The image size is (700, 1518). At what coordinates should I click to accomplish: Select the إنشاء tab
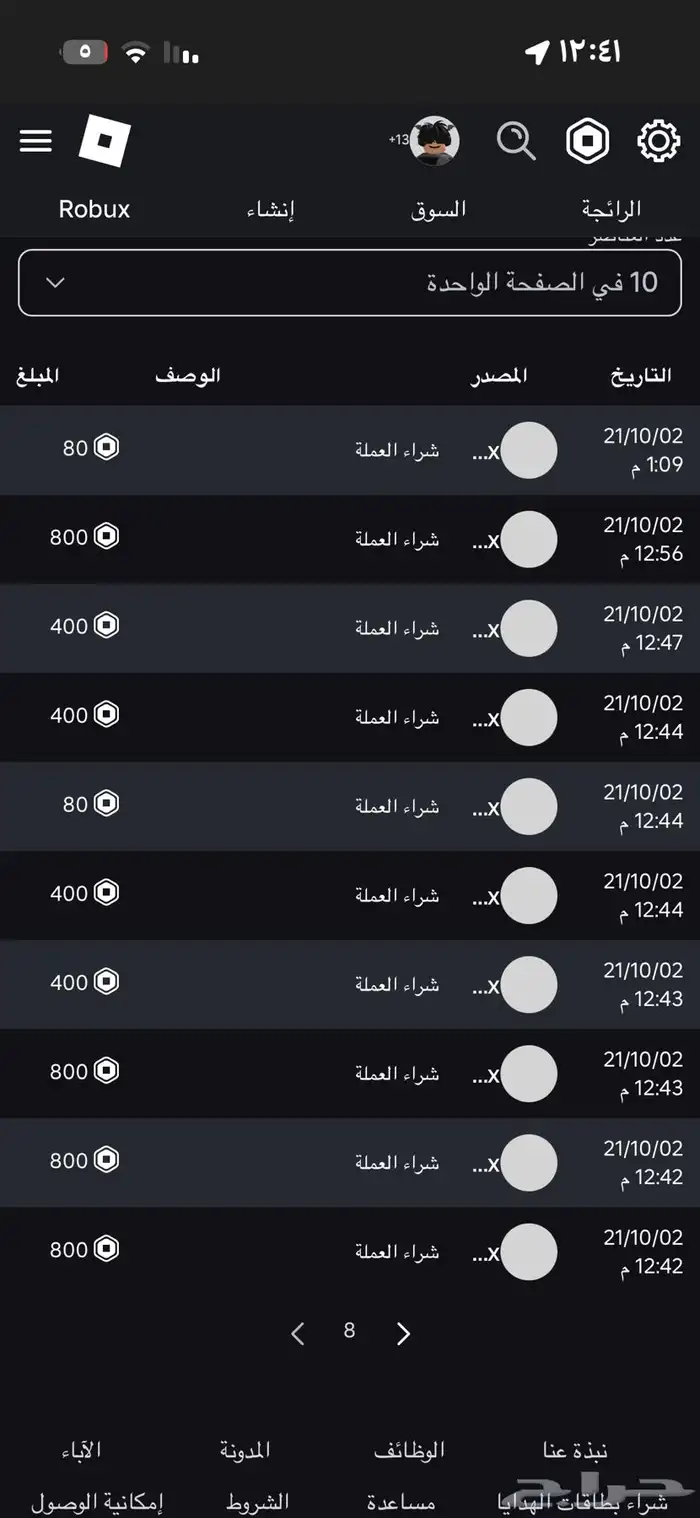270,209
